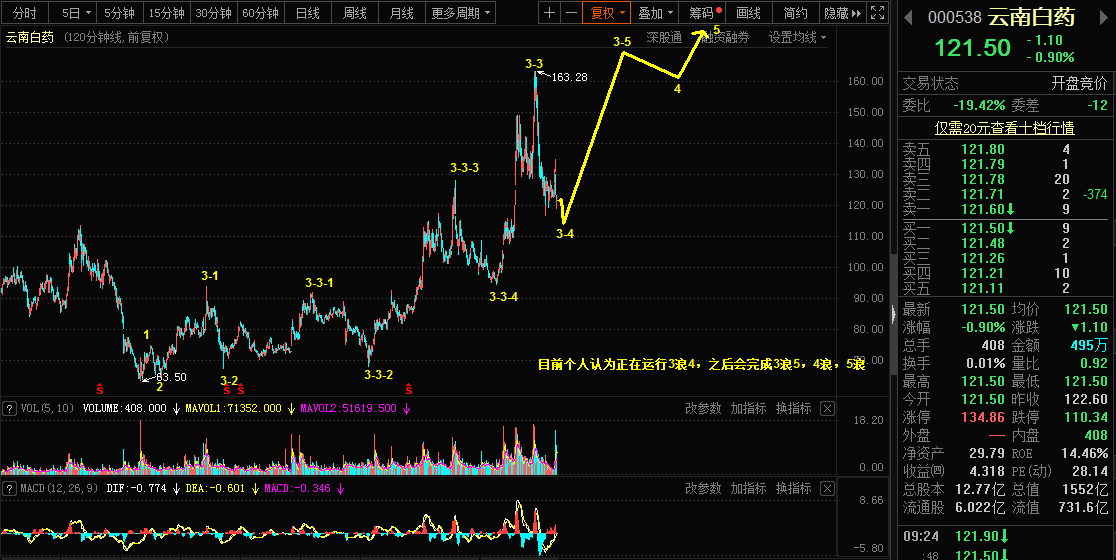The height and width of the screenshot is (560, 1116).
Task: Zoom in the chart with the plus button
Action: coord(549,12)
